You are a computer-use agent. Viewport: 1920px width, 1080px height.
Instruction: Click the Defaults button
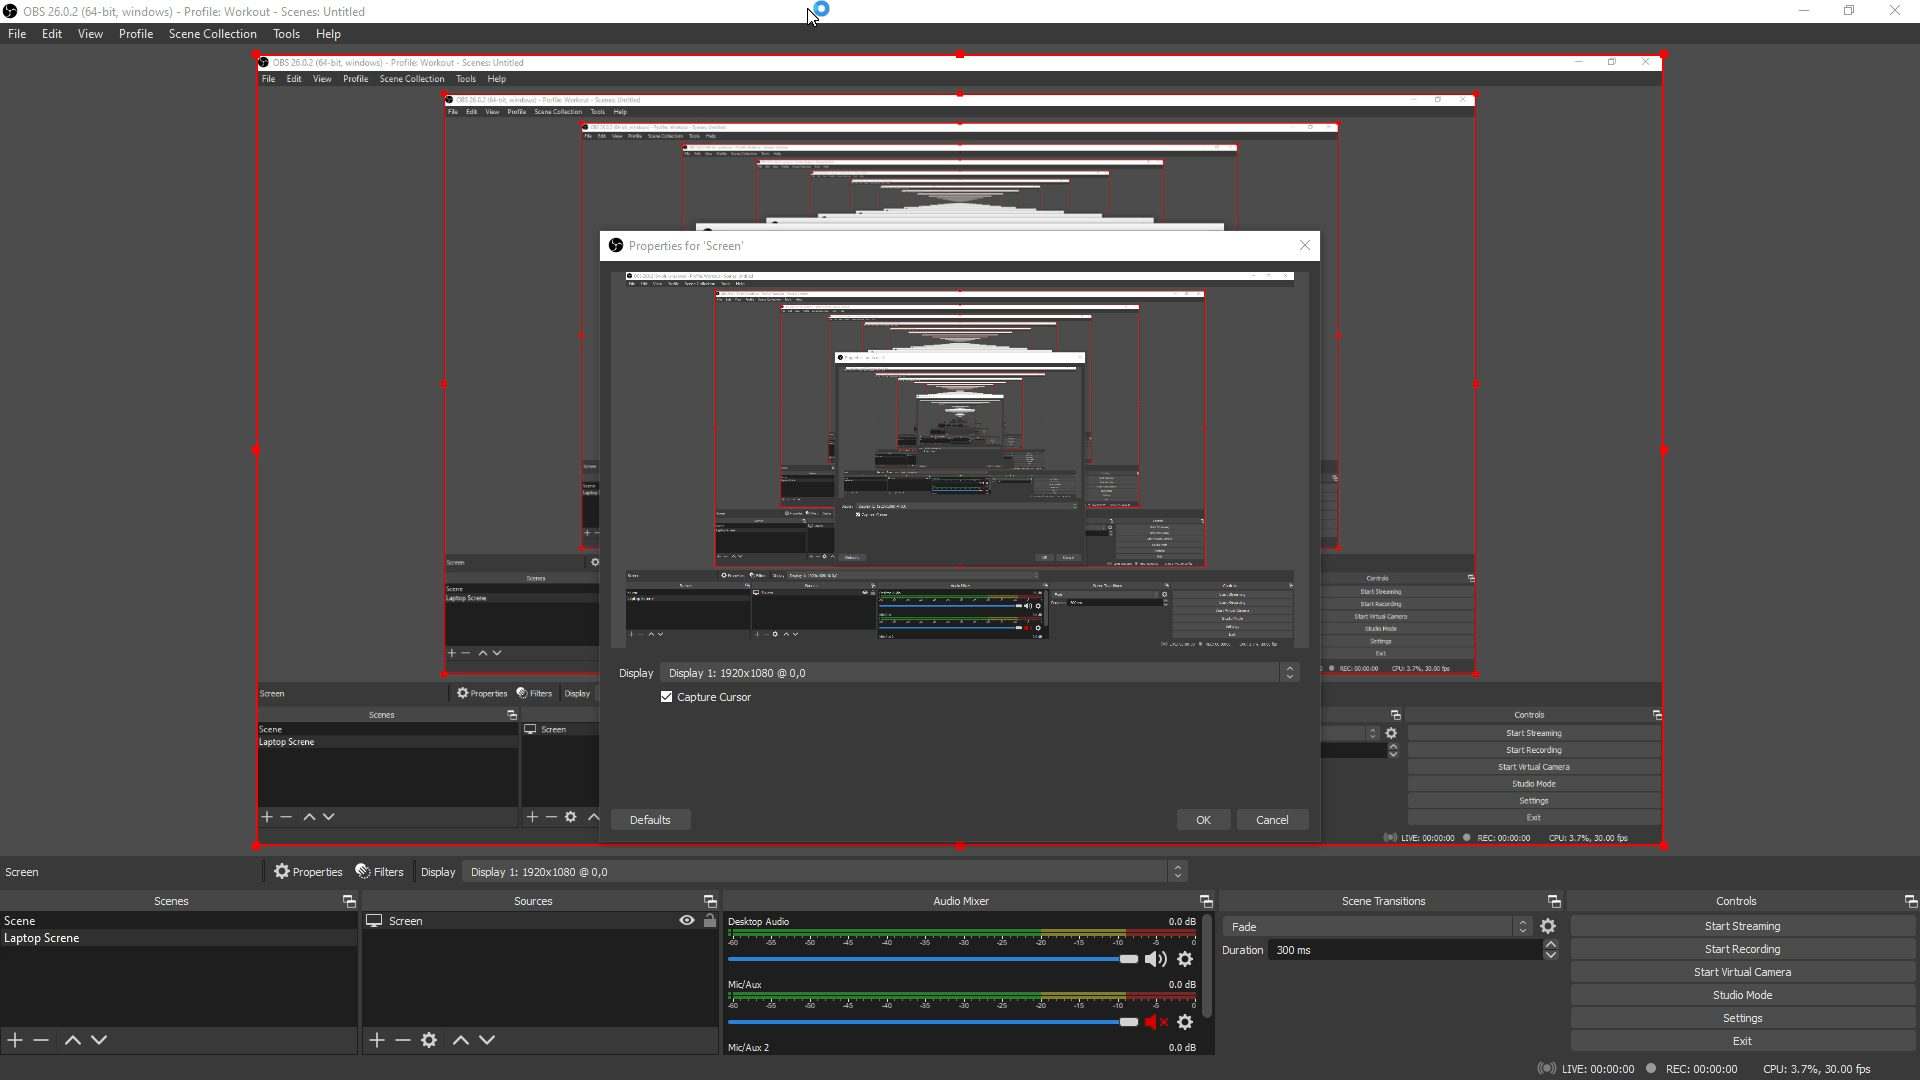click(650, 819)
